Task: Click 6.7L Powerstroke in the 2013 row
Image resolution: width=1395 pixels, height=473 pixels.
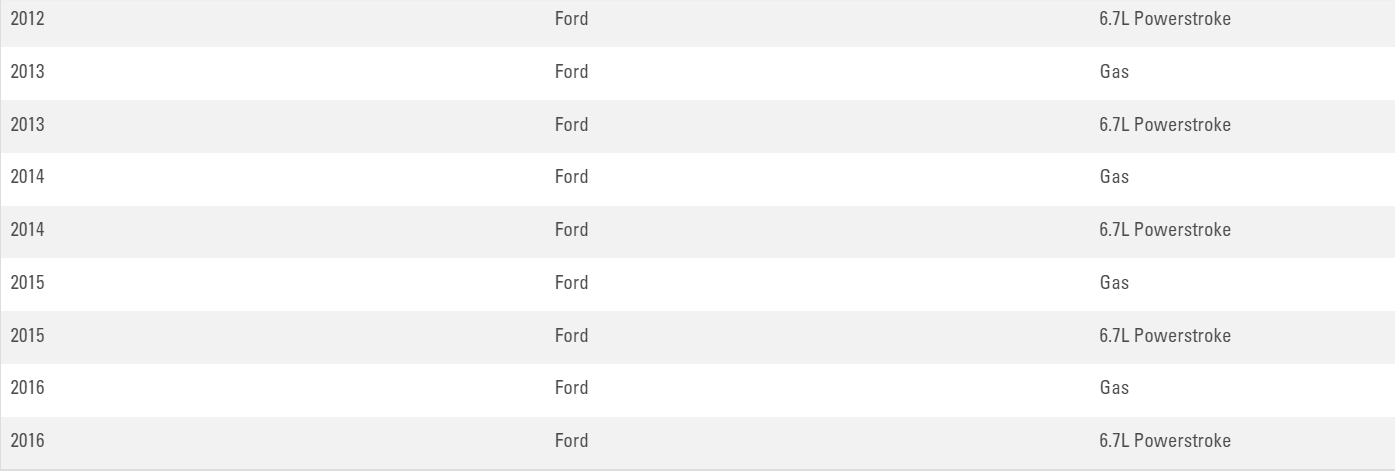Action: tap(1164, 125)
